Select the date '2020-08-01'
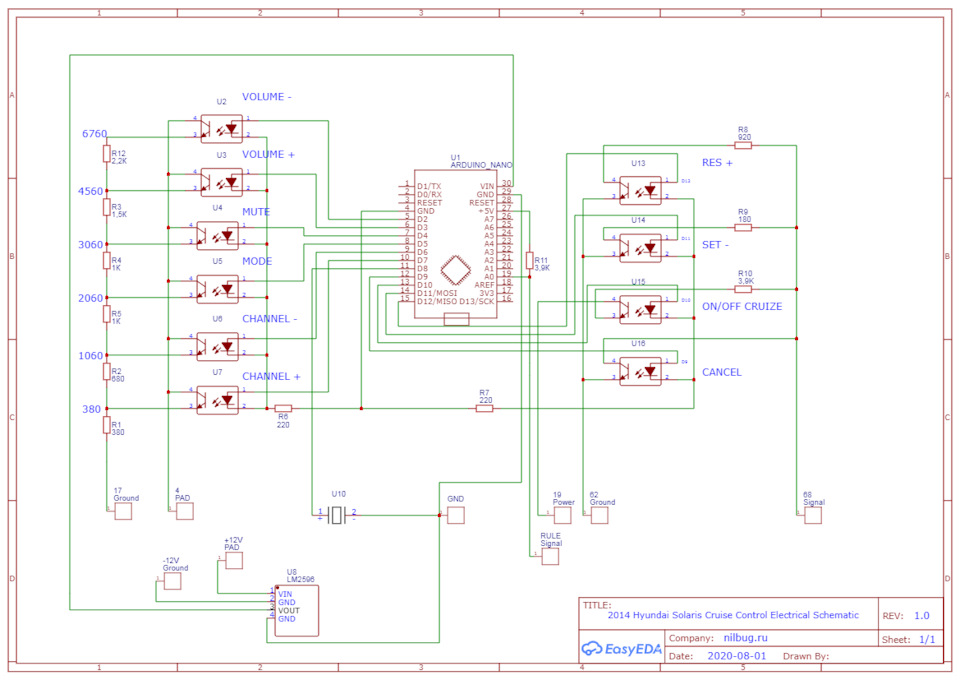Screen dimensions: 960x680 pyautogui.click(x=737, y=656)
